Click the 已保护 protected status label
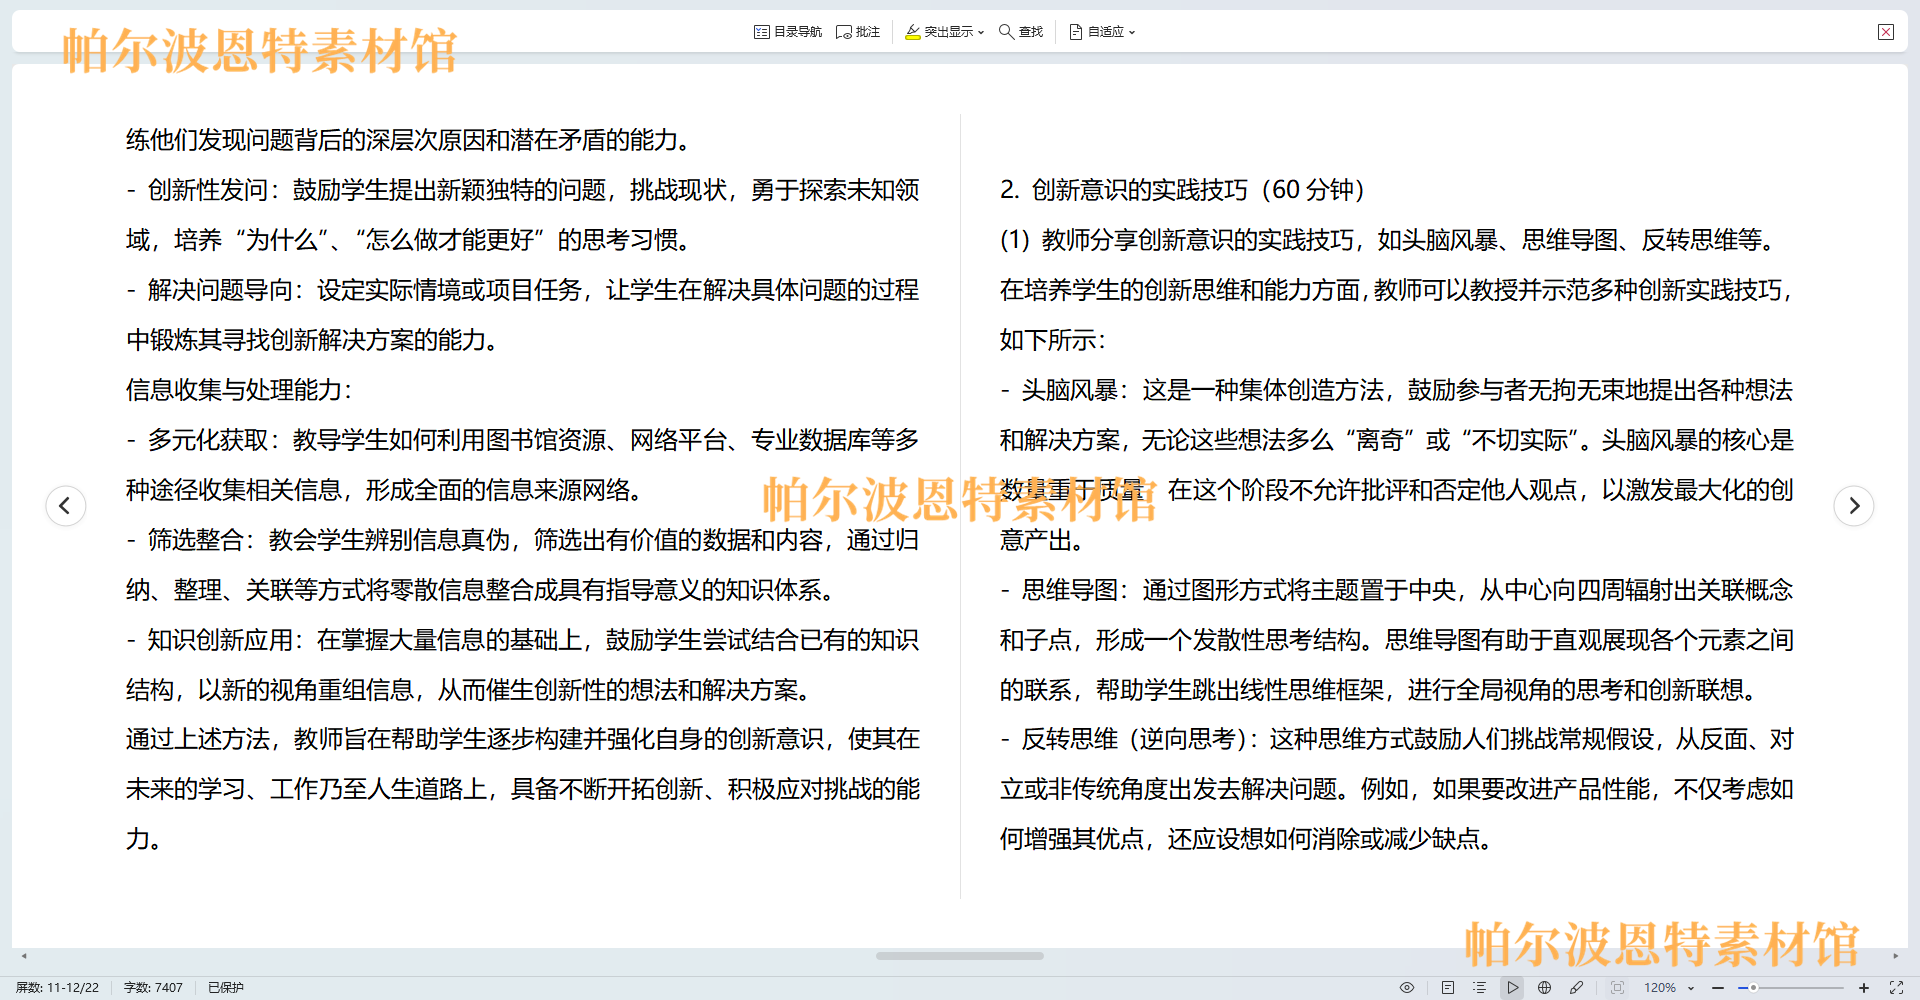 tap(226, 987)
